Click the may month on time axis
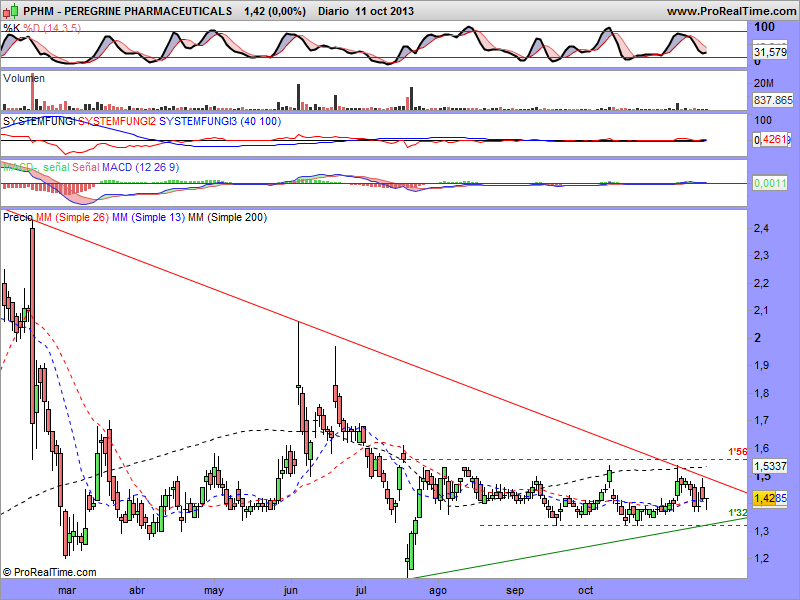The image size is (800, 600). tap(214, 591)
